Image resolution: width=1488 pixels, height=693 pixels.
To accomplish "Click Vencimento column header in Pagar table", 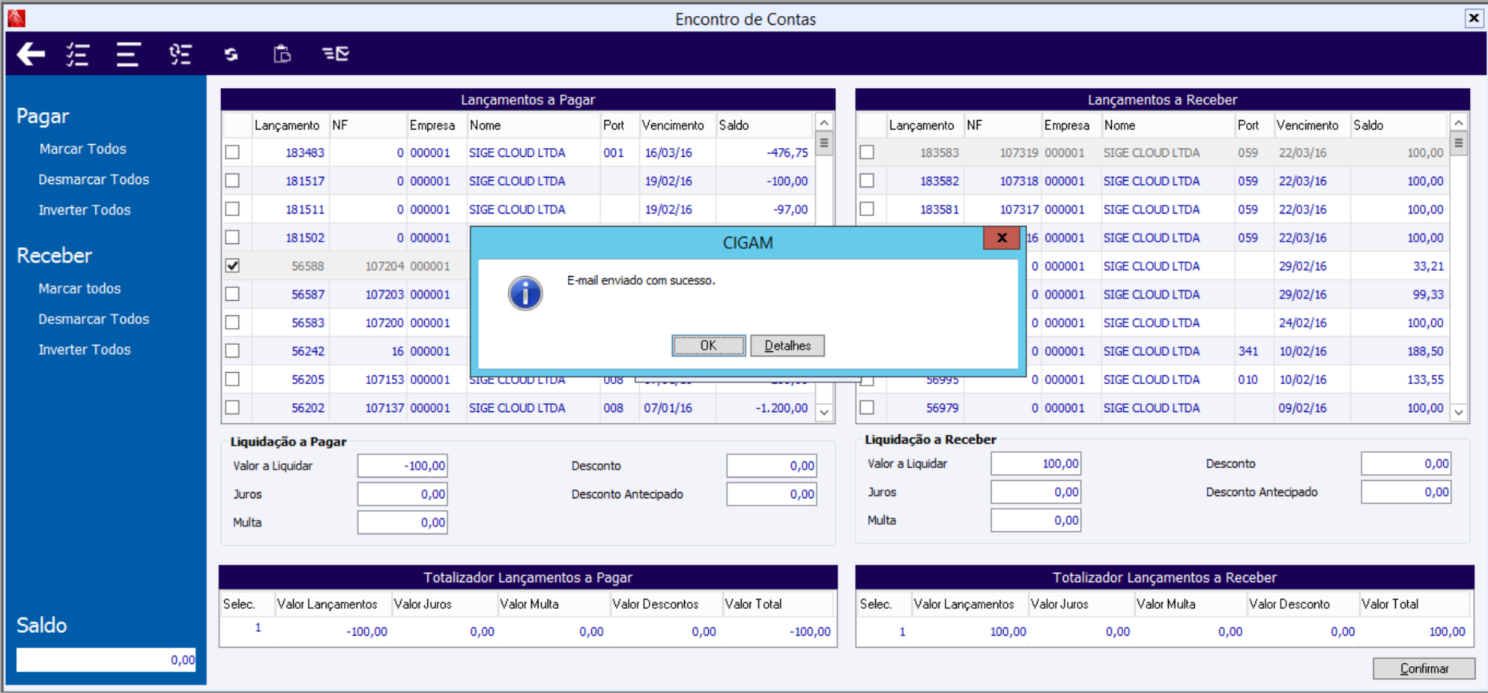I will click(677, 125).
